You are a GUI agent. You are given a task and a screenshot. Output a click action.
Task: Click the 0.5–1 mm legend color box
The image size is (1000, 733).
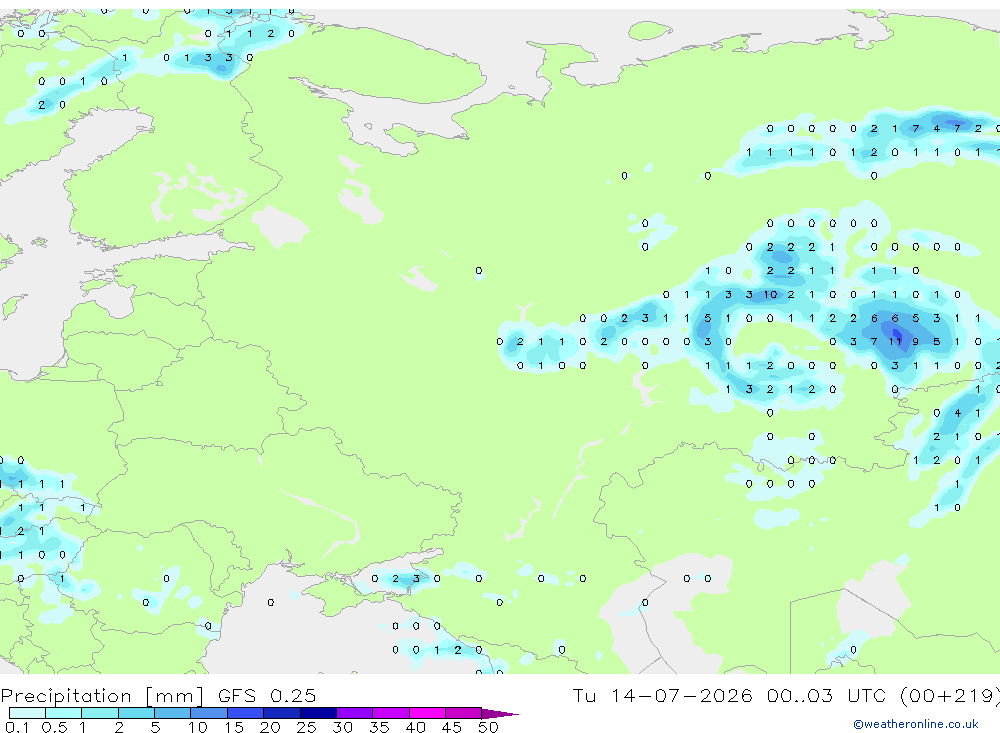coord(63,713)
